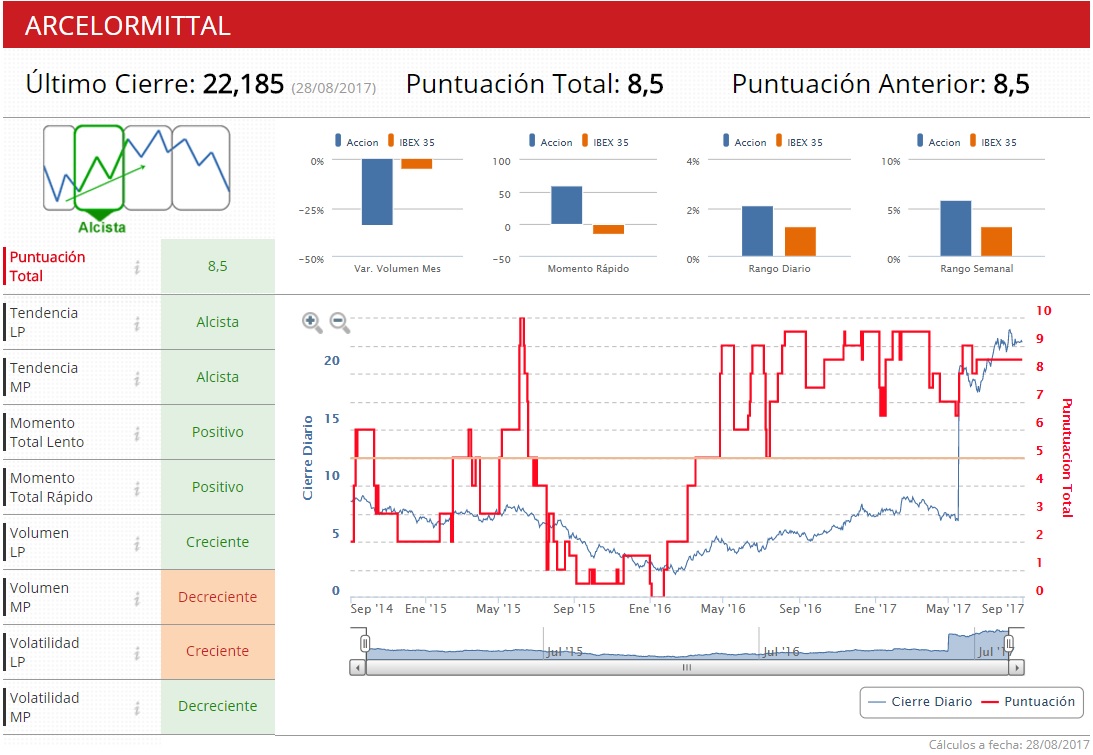Click the Alcista value for Tendencia MP
1093x755 pixels.
pos(217,377)
